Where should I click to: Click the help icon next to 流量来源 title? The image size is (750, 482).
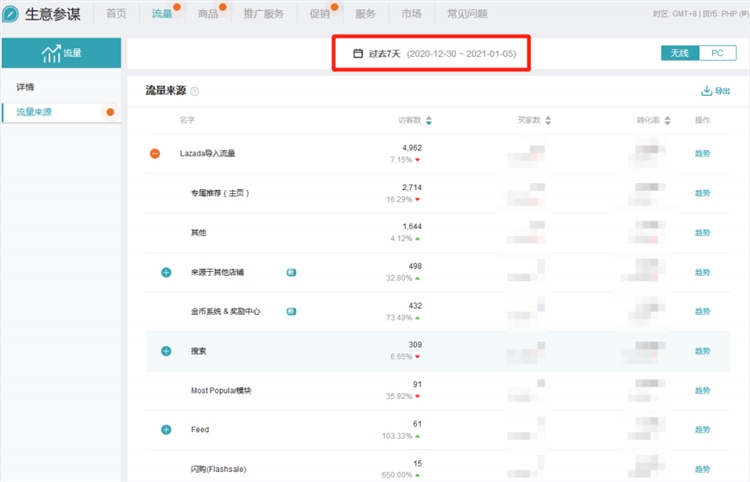point(194,91)
